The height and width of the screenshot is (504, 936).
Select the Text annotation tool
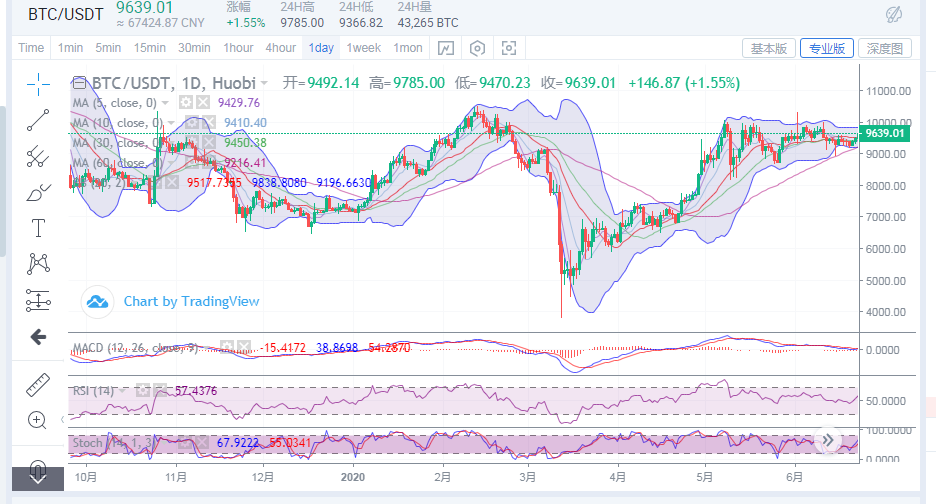38,228
